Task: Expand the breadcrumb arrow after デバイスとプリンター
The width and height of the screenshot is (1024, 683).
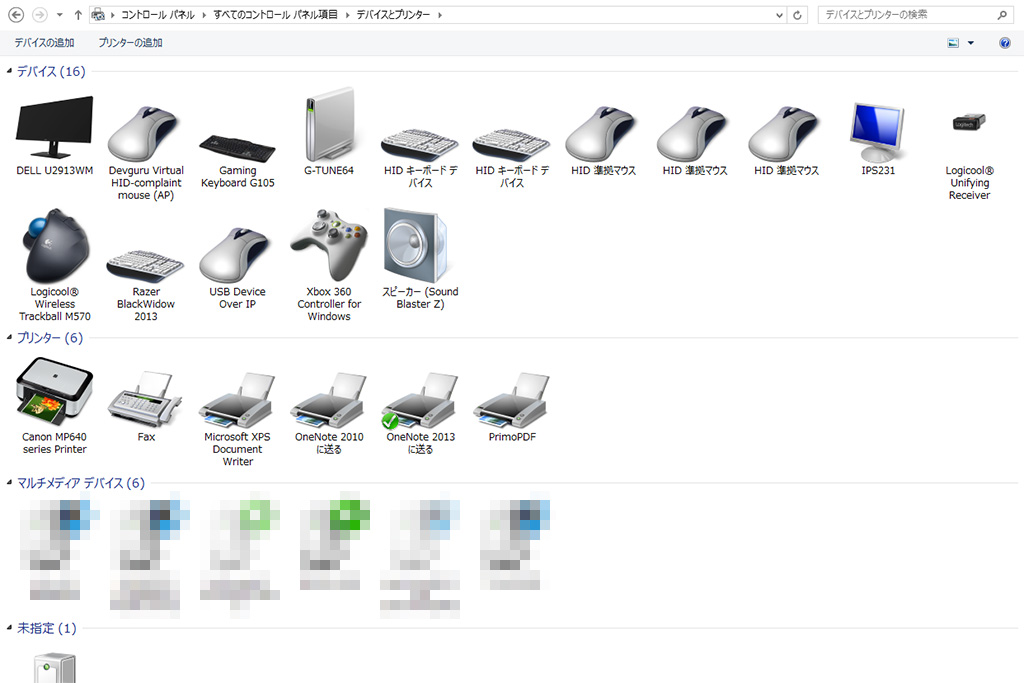Action: (440, 14)
